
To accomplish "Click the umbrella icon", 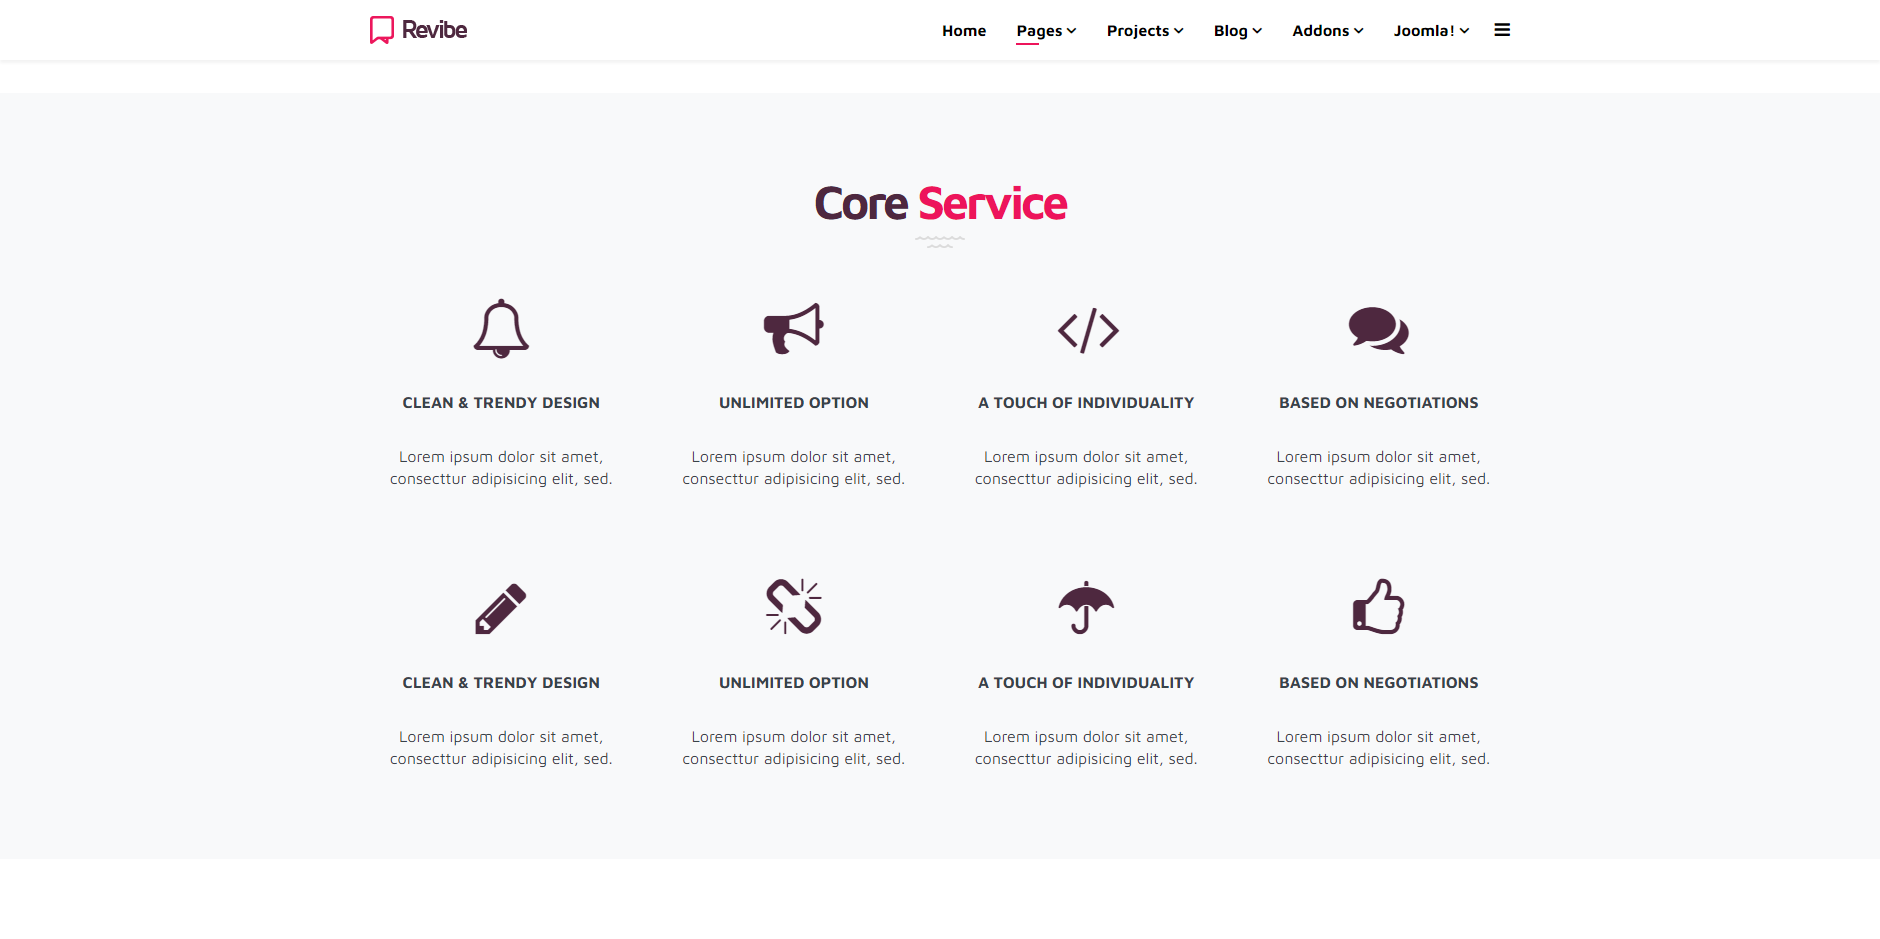I will tap(1086, 608).
